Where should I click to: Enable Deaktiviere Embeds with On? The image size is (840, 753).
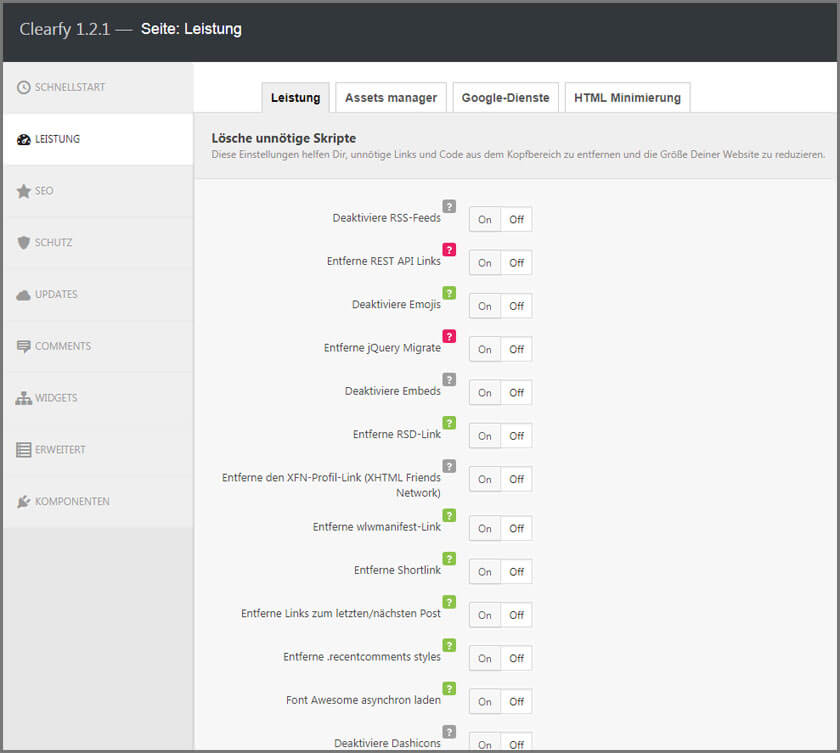pos(485,393)
